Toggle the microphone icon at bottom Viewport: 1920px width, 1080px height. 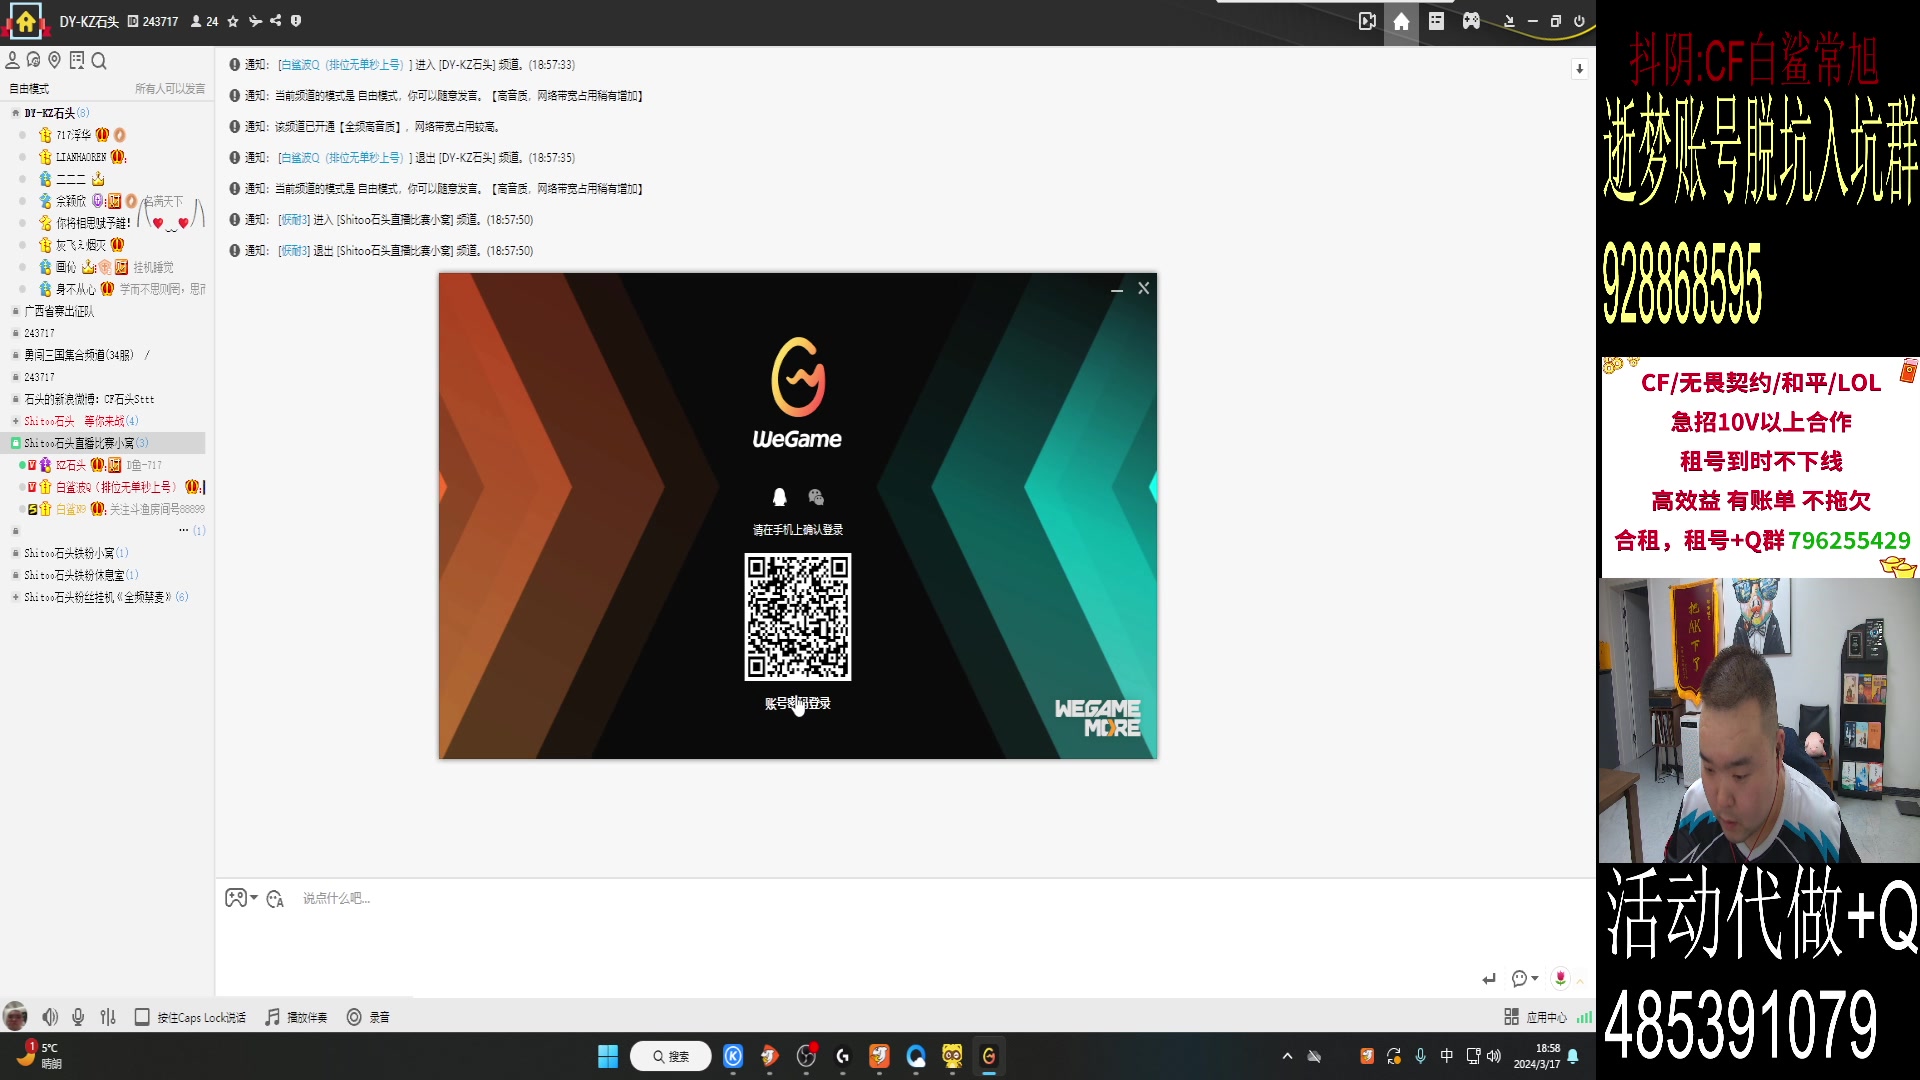tap(78, 1017)
